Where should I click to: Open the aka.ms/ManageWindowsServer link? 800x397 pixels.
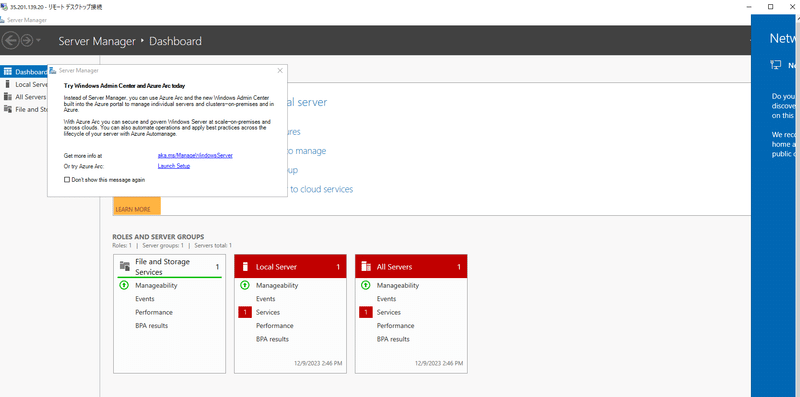click(x=195, y=155)
